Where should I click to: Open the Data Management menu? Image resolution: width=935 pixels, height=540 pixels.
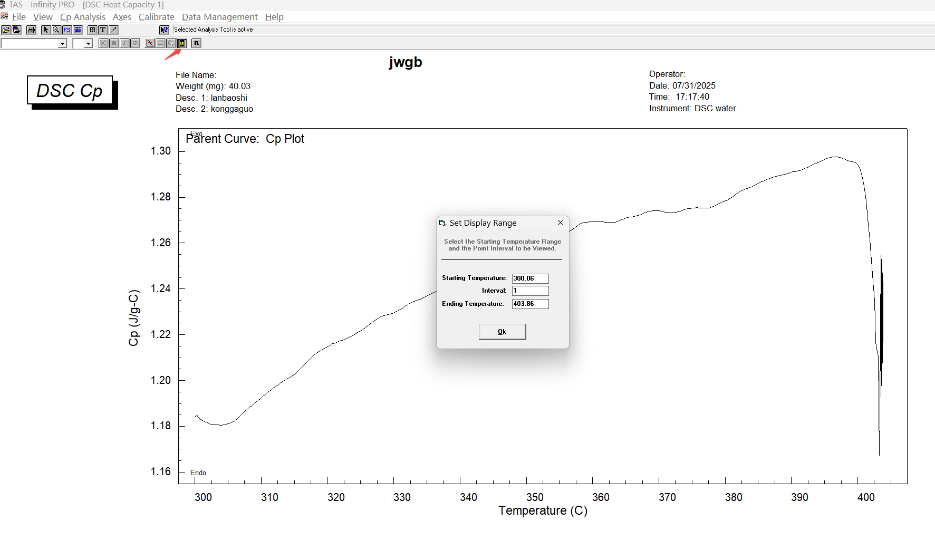click(x=219, y=17)
